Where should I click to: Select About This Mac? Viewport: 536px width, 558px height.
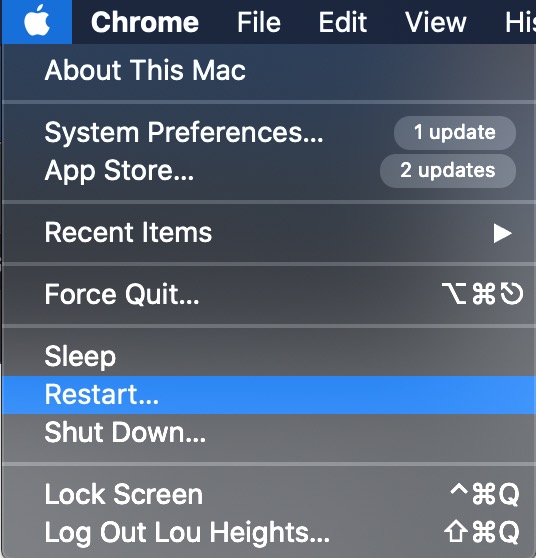click(269, 70)
